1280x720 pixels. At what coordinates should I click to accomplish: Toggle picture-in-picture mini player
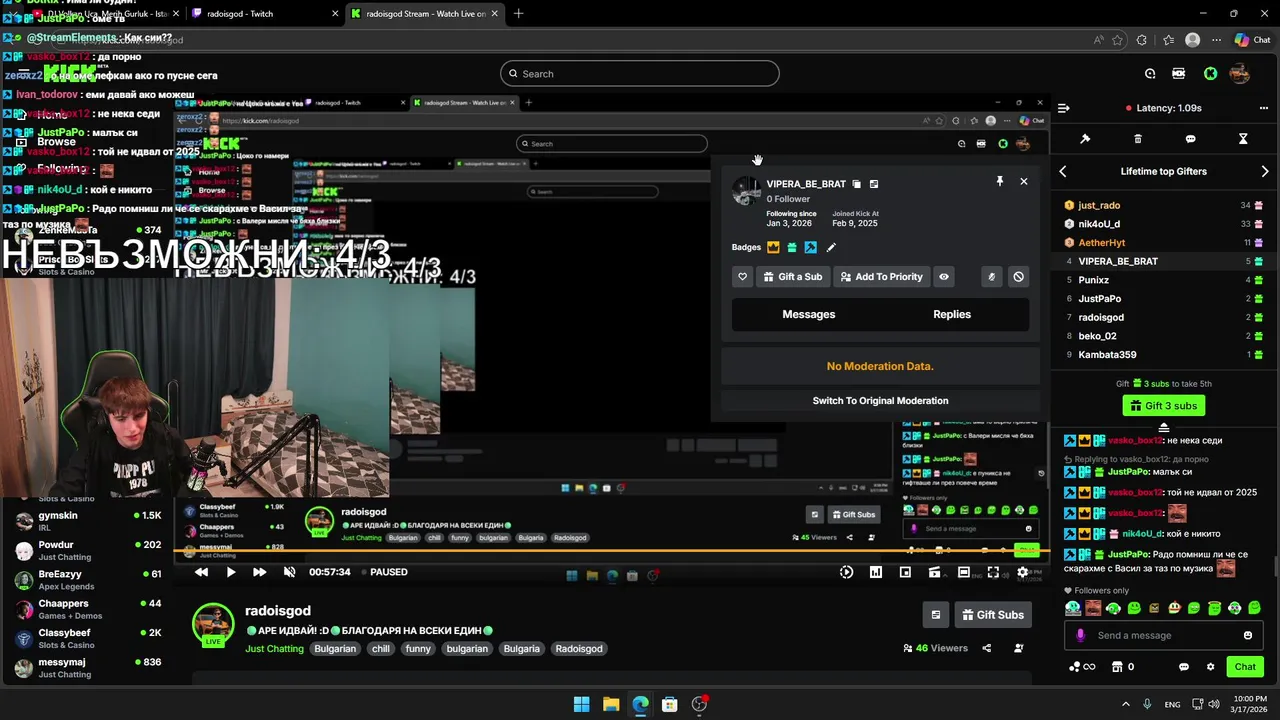pos(905,572)
